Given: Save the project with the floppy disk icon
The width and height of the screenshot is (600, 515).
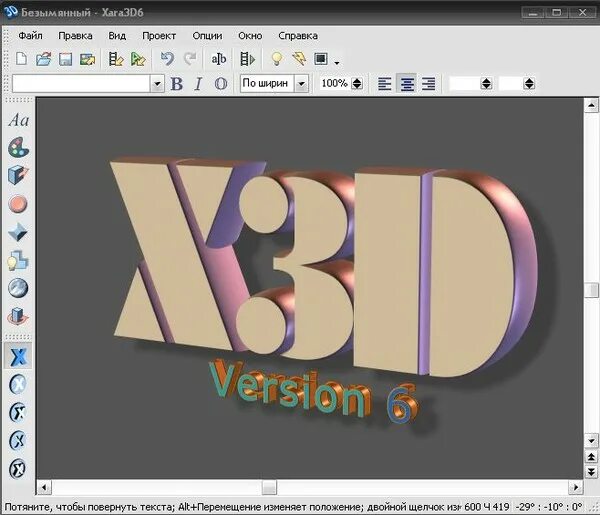Looking at the screenshot, I should tap(65, 59).
